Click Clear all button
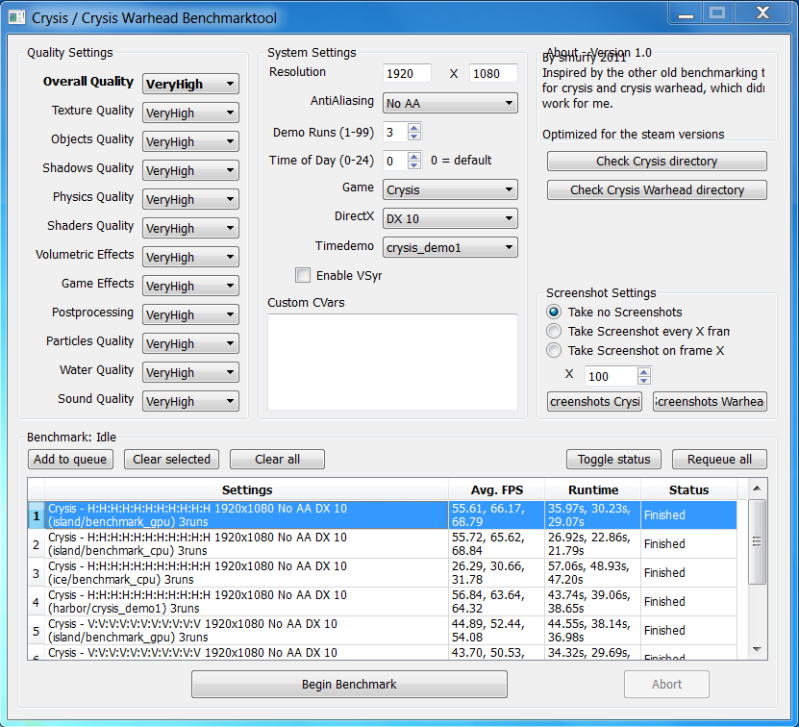The image size is (799, 727). click(x=277, y=459)
